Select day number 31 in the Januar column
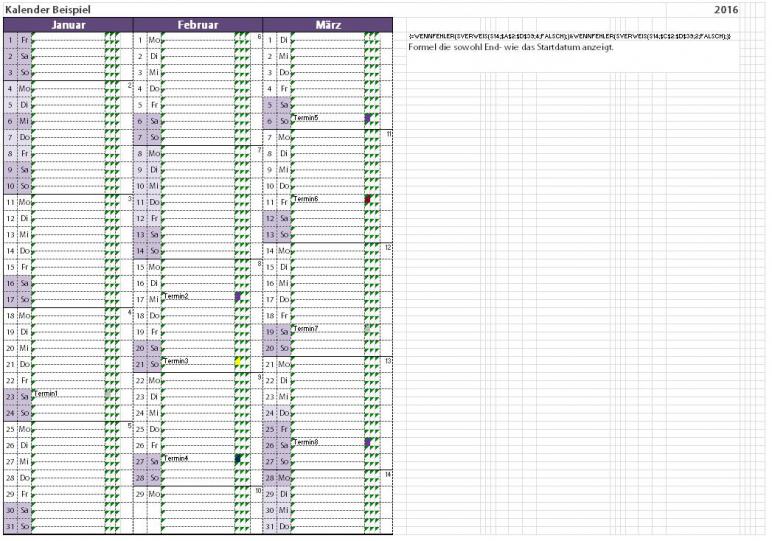 tap(10, 527)
